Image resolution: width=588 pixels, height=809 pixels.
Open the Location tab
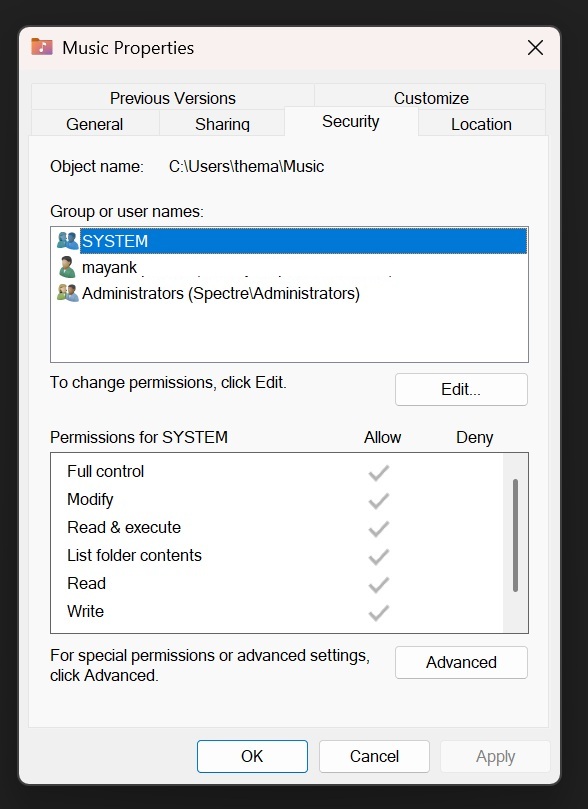pos(481,124)
